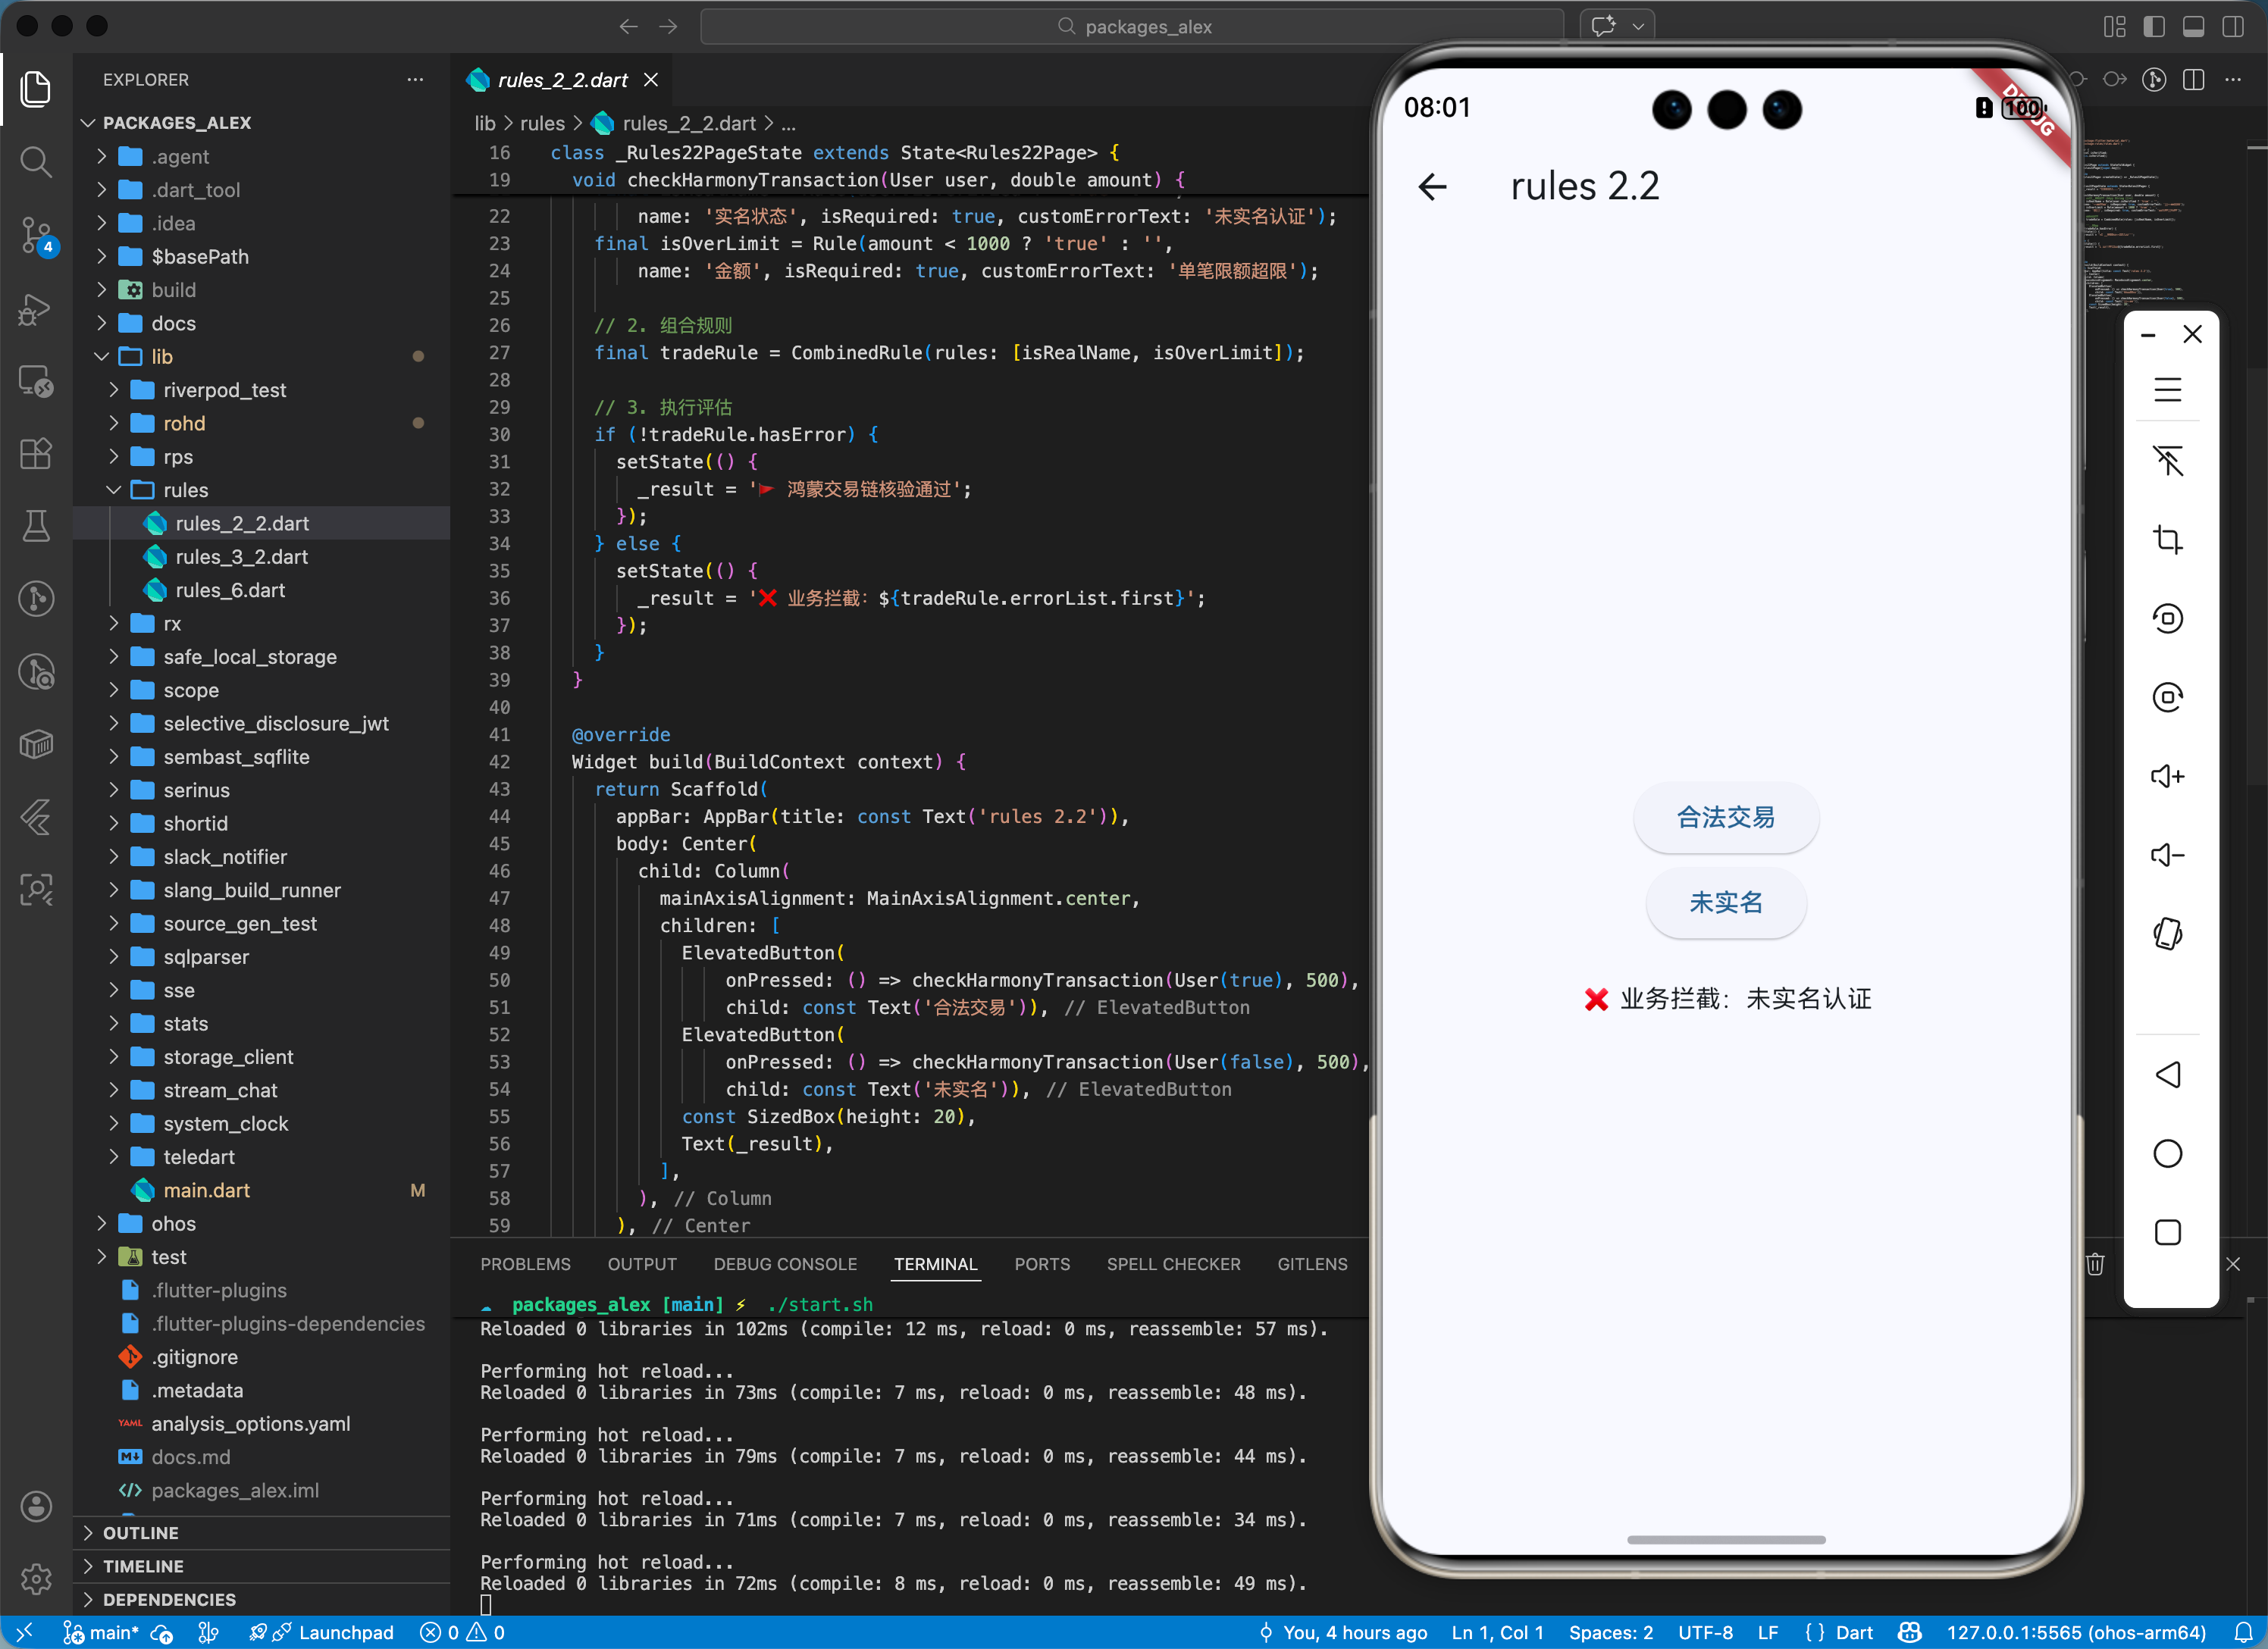The image size is (2268, 1649).
Task: Toggle the bottom panel layout button
Action: 2193,27
